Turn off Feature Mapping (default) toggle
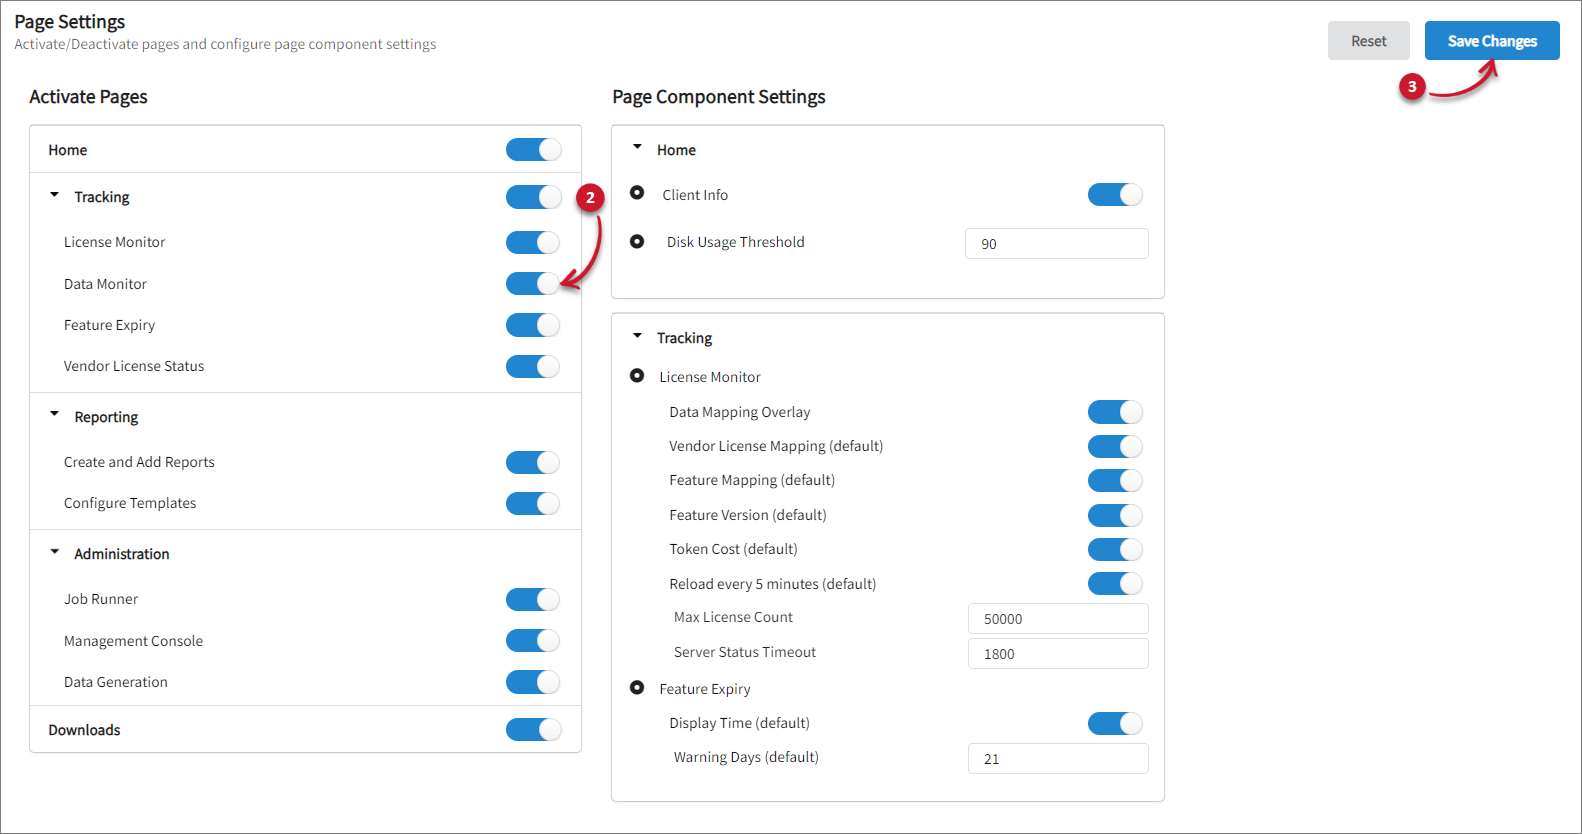Screen dimensions: 1582x834 (x=1115, y=480)
